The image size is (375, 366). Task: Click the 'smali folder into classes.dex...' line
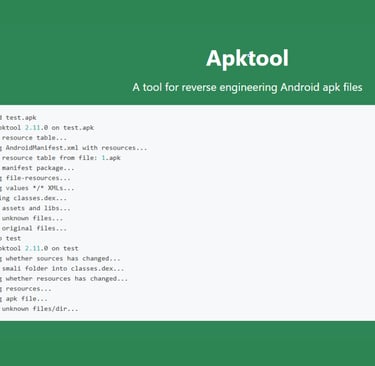pyautogui.click(x=62, y=268)
